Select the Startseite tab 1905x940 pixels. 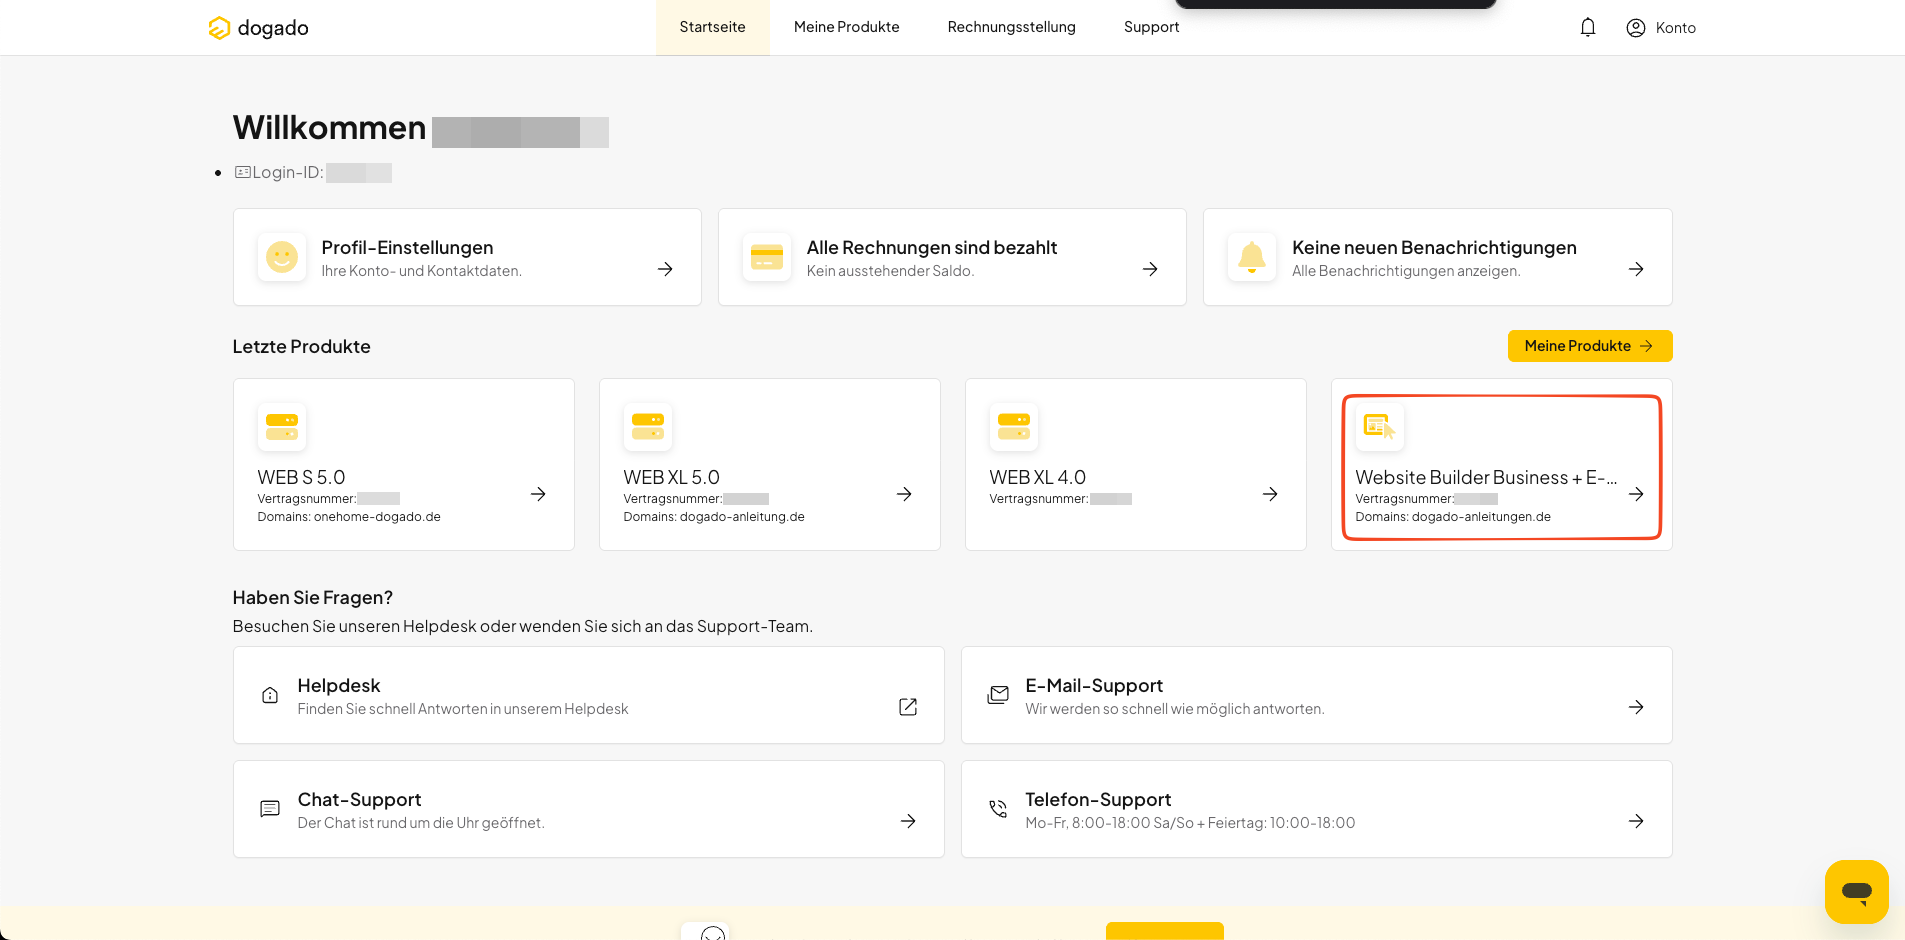(712, 27)
